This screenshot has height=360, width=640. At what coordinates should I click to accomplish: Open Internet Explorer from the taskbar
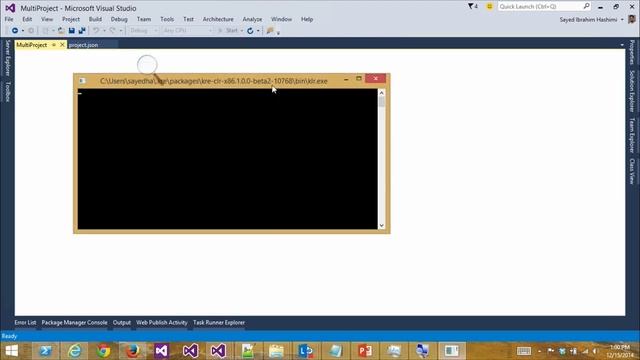pyautogui.click(x=75, y=351)
